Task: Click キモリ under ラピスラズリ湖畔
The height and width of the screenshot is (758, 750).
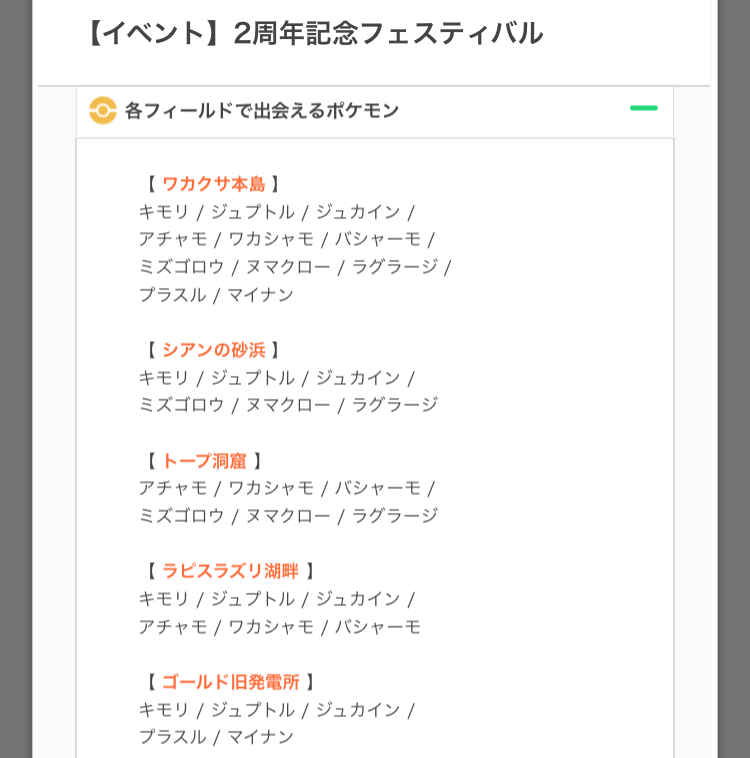Action: pyautogui.click(x=163, y=599)
